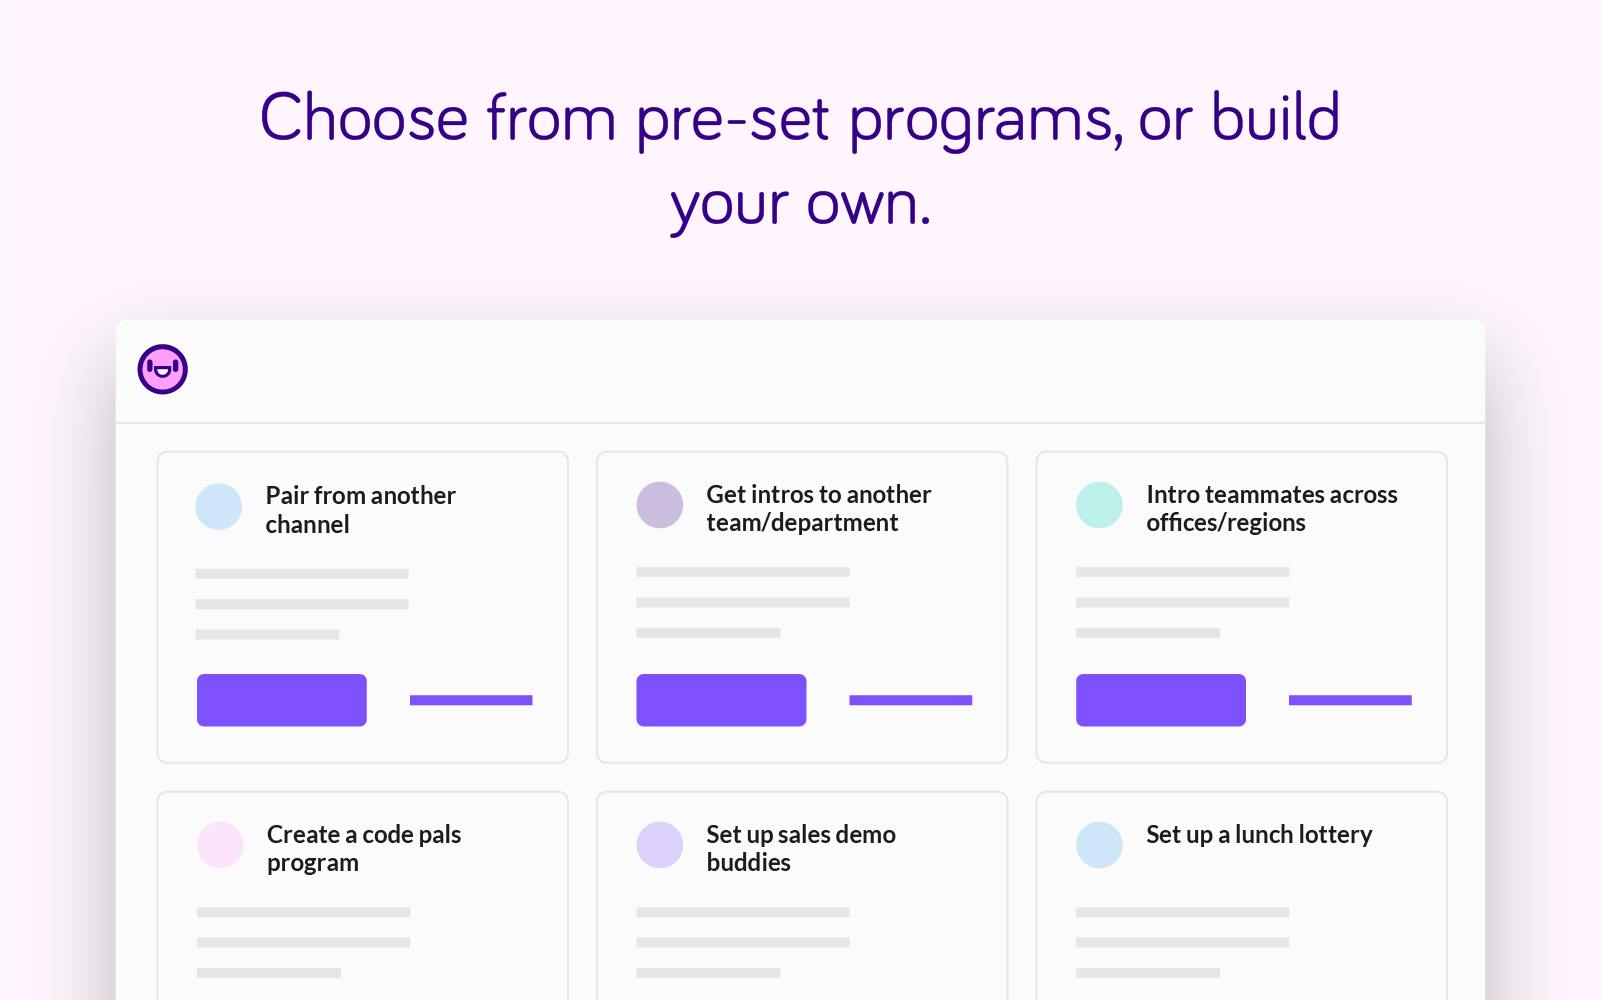Viewport: 1601px width, 1000px height.
Task: Click the pink circle icon for Create a code pals program
Action: click(x=220, y=845)
